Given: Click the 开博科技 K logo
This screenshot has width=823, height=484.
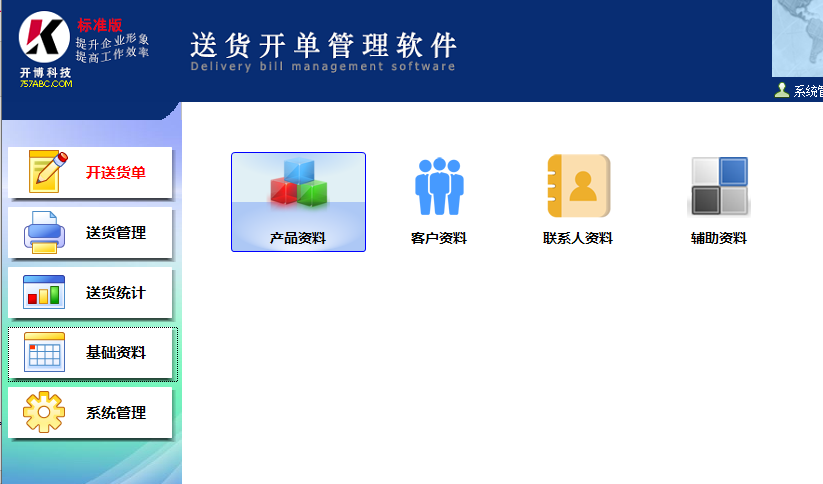Looking at the screenshot, I should (x=44, y=40).
